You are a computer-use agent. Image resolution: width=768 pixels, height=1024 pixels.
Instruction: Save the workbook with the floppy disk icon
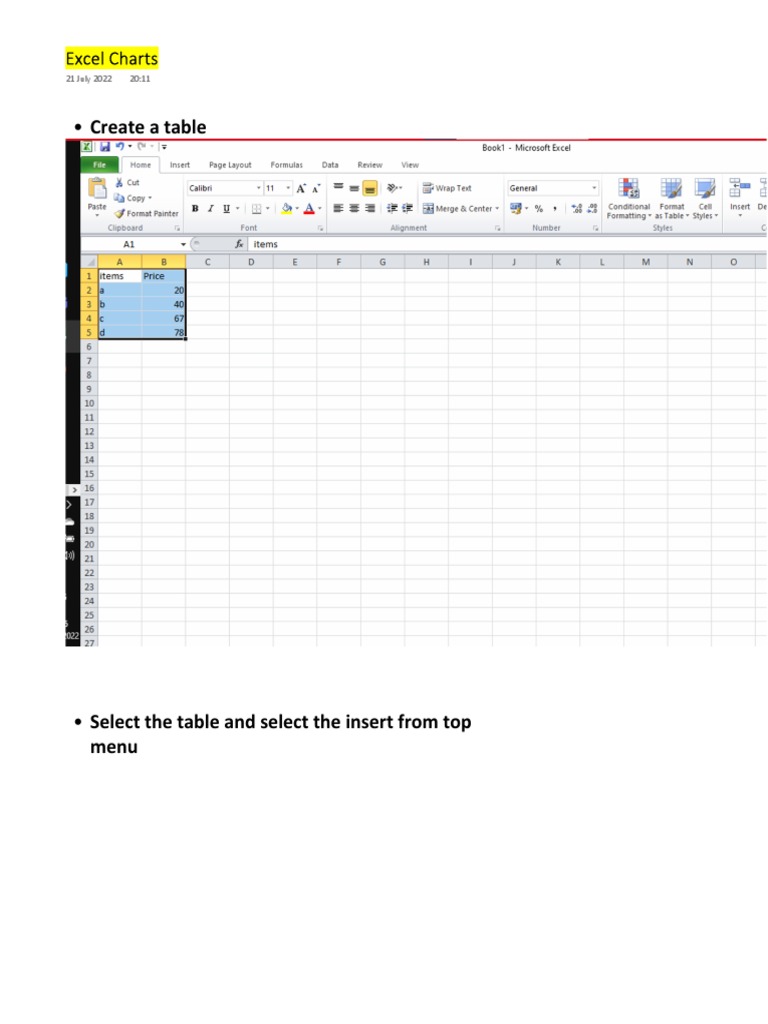point(105,147)
